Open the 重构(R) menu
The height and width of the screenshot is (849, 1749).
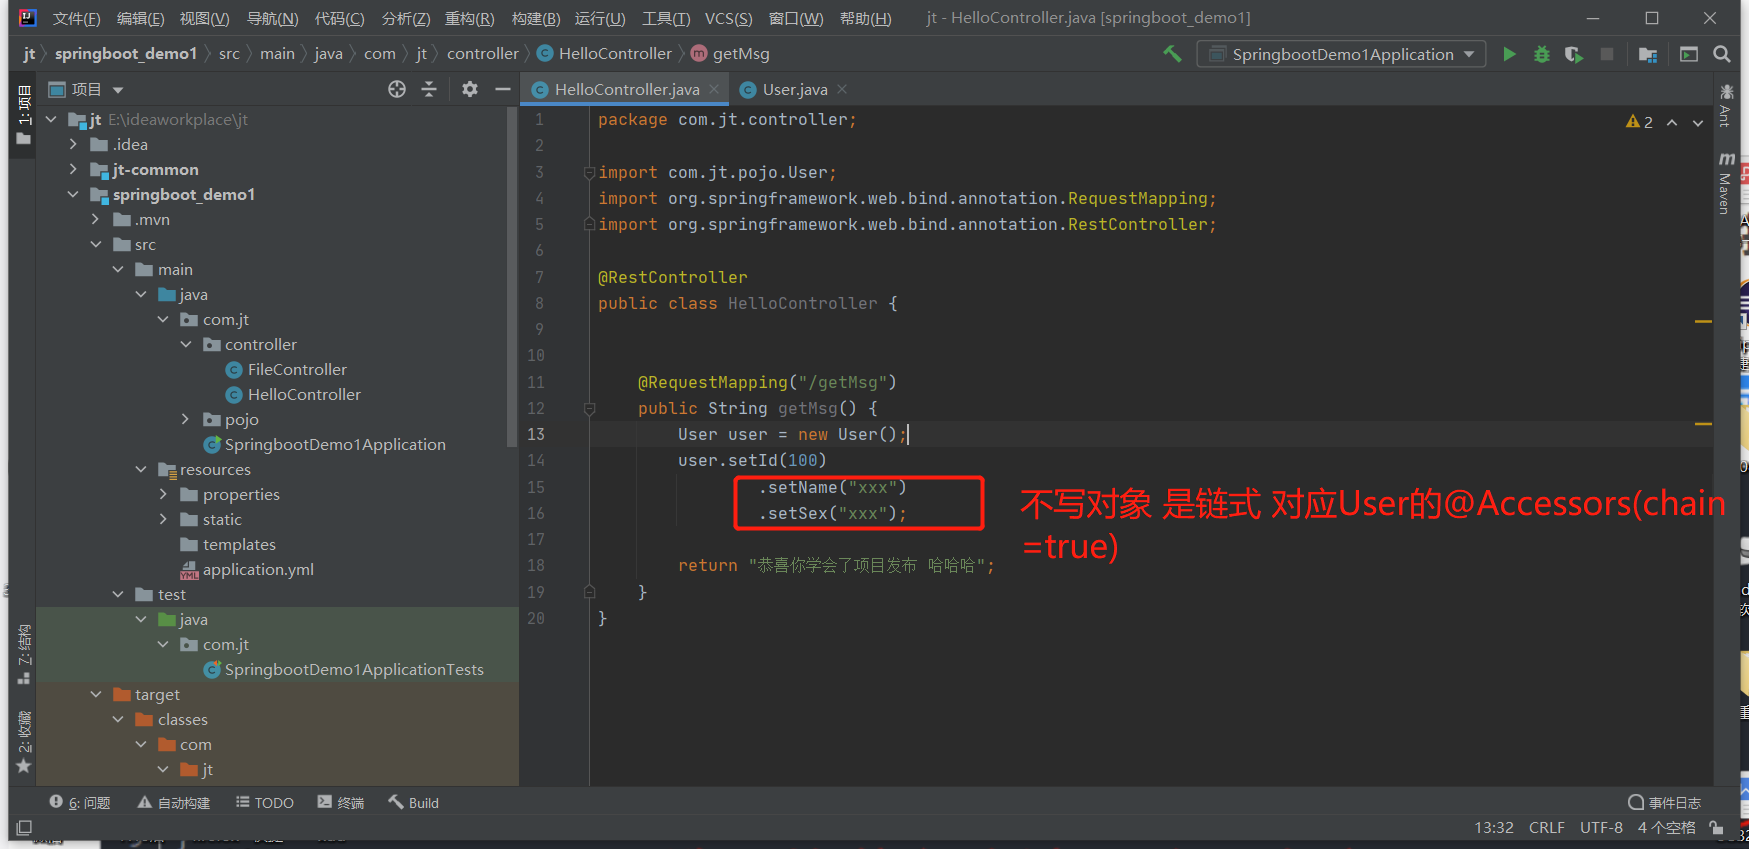pos(470,19)
